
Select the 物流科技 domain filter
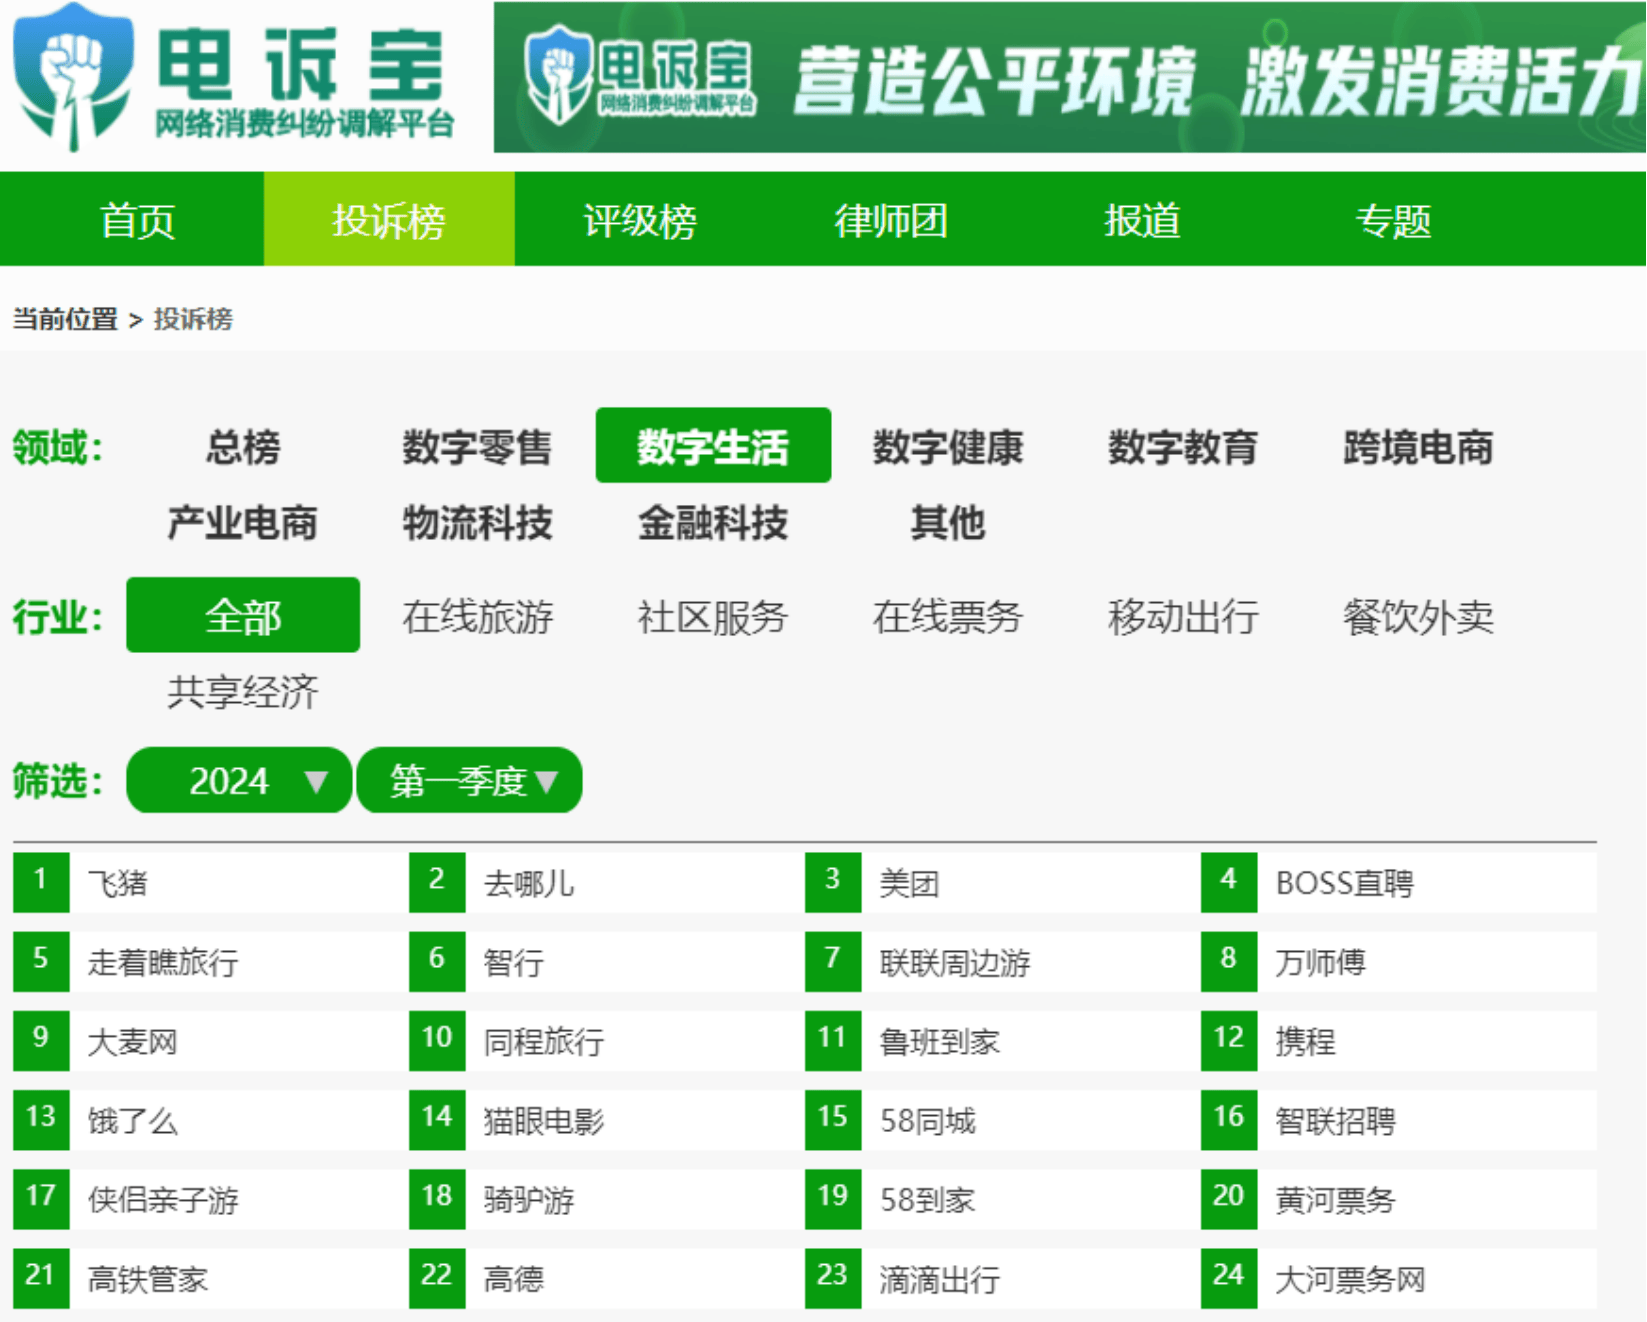tap(478, 522)
